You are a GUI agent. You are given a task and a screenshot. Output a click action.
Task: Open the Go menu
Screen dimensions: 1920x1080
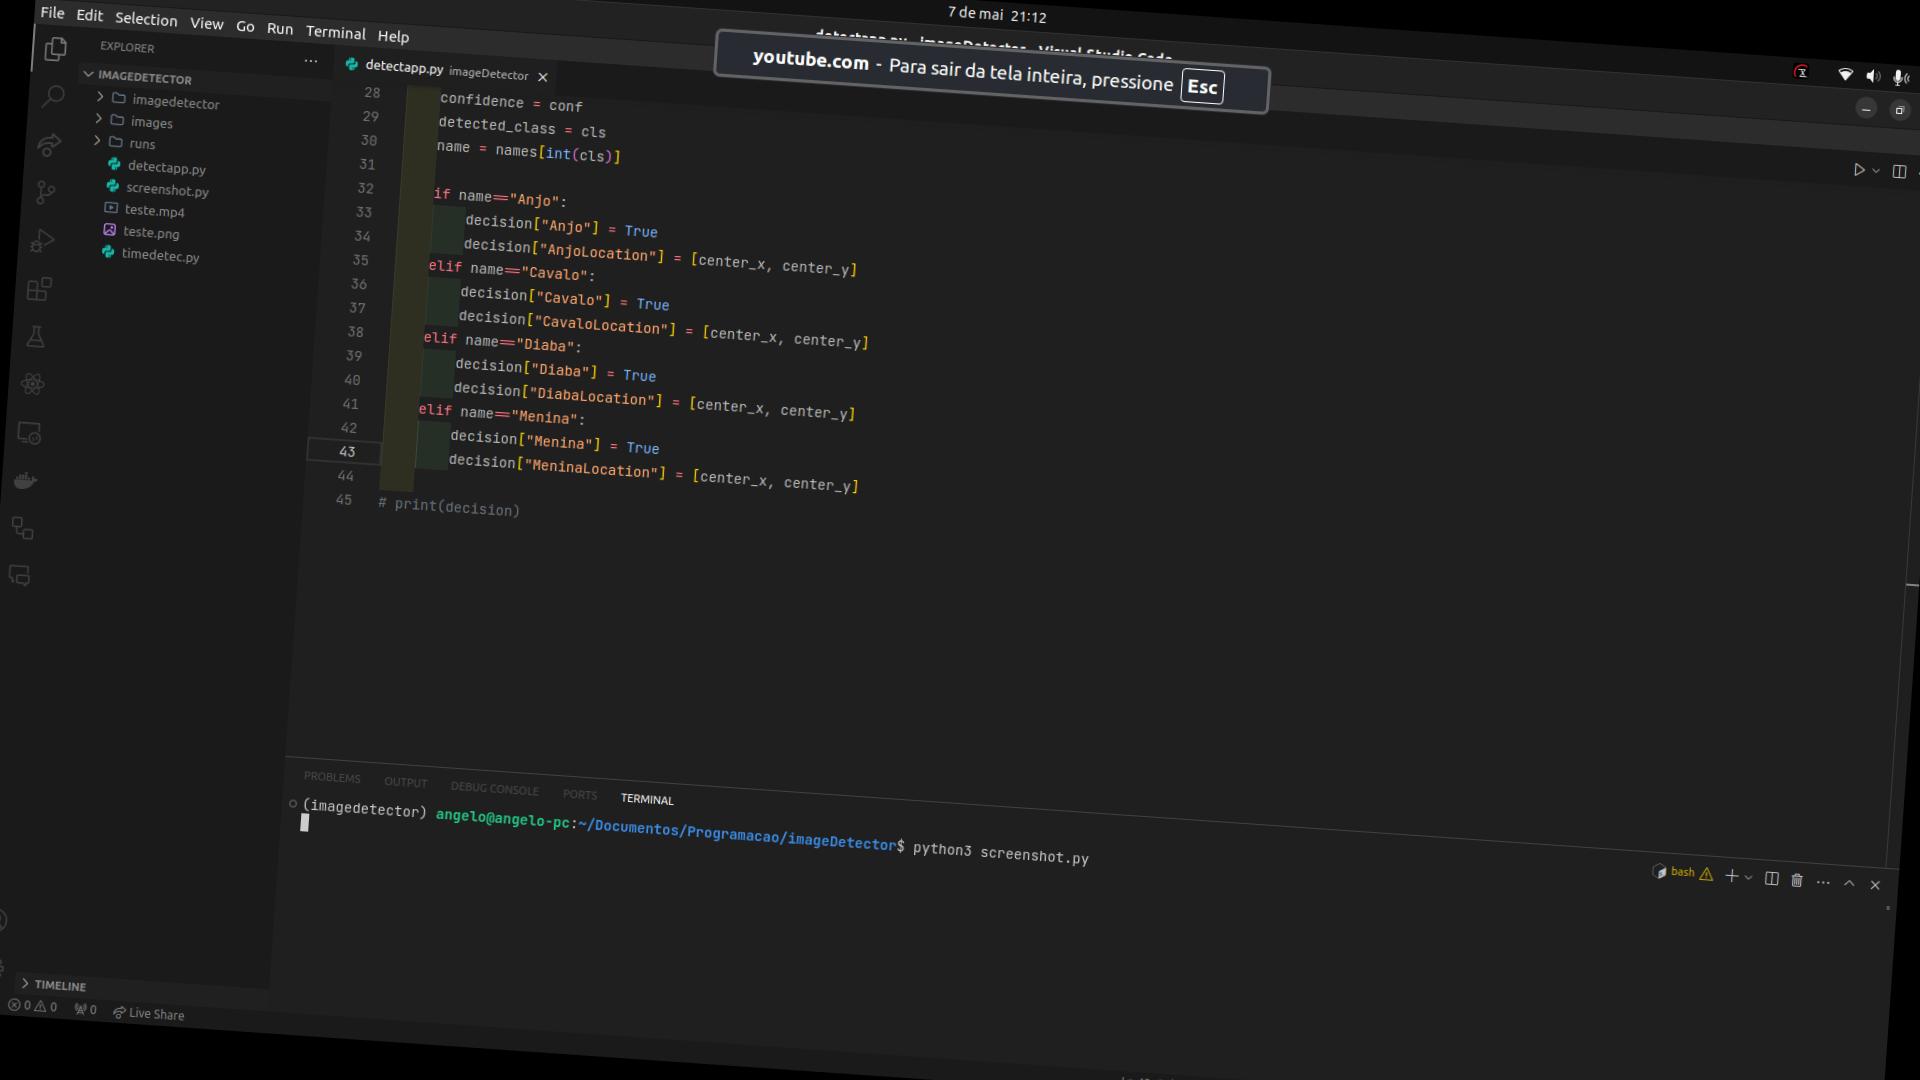(x=245, y=27)
